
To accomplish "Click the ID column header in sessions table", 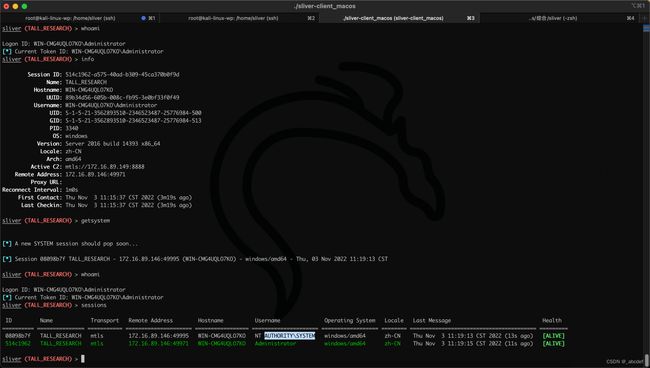I will (9, 320).
